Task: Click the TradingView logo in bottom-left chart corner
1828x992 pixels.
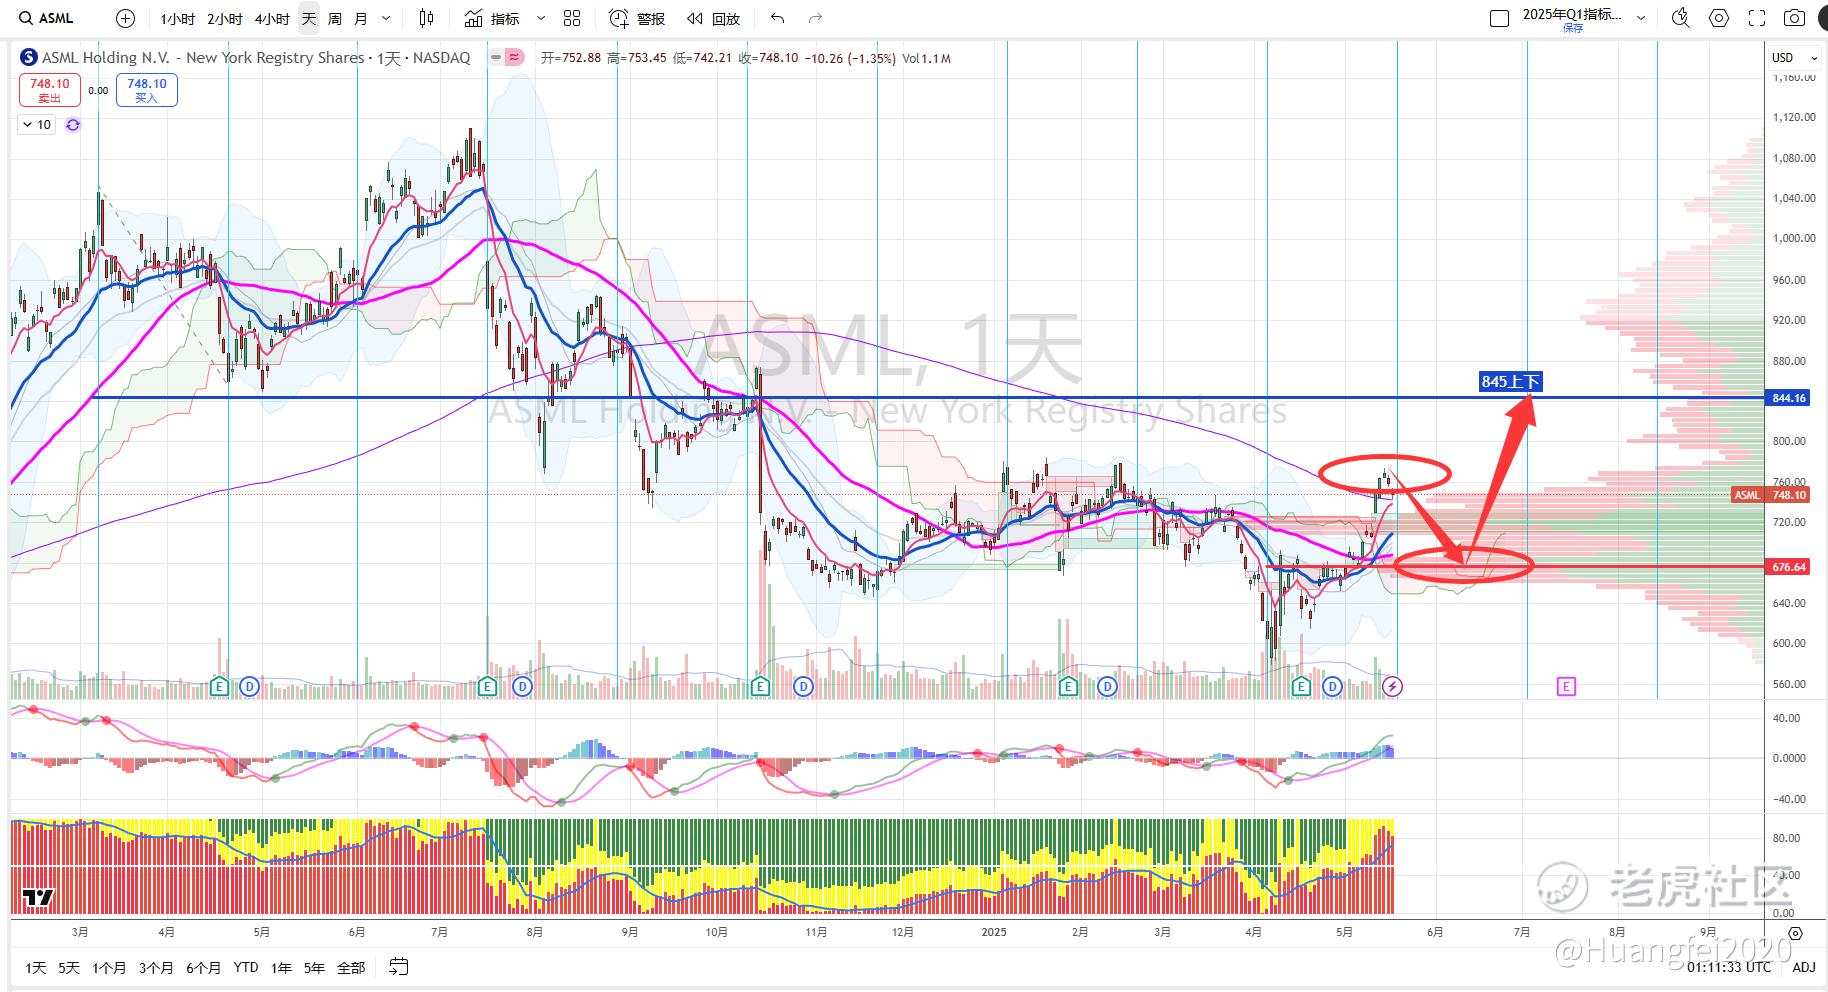Action: click(38, 898)
